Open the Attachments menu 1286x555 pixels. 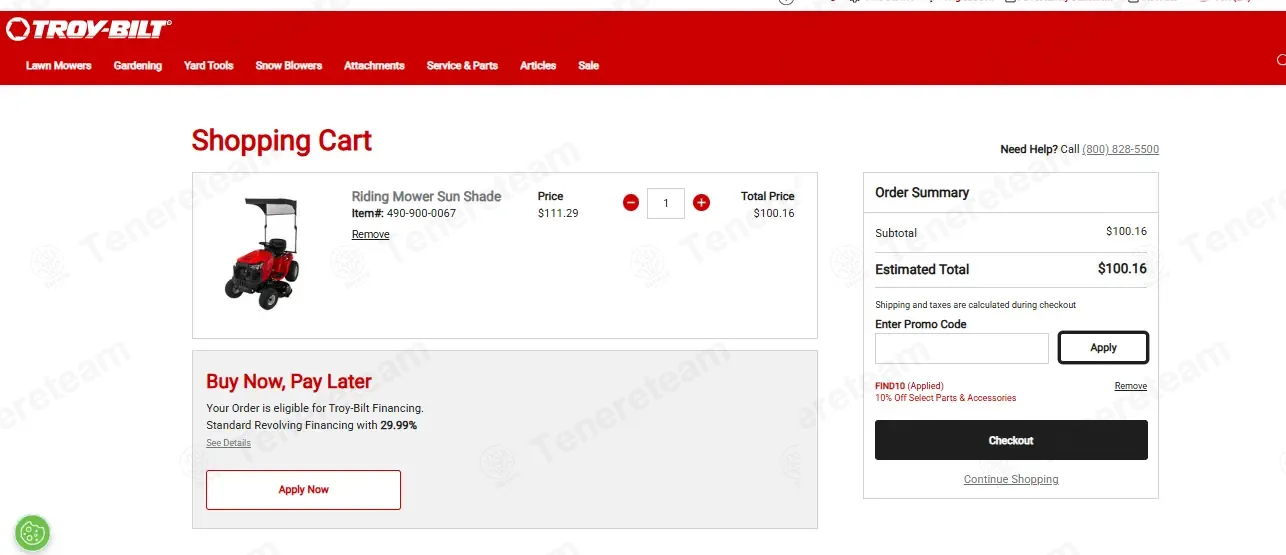tap(374, 66)
